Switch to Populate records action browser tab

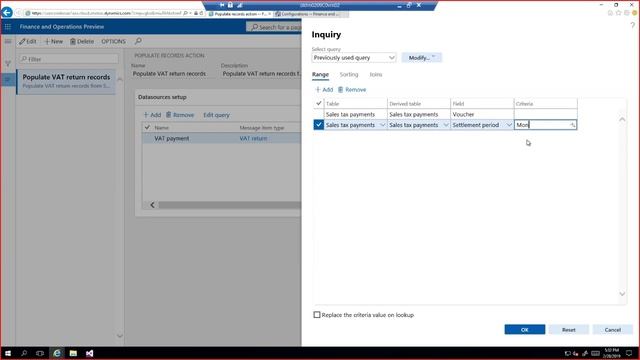[240, 14]
